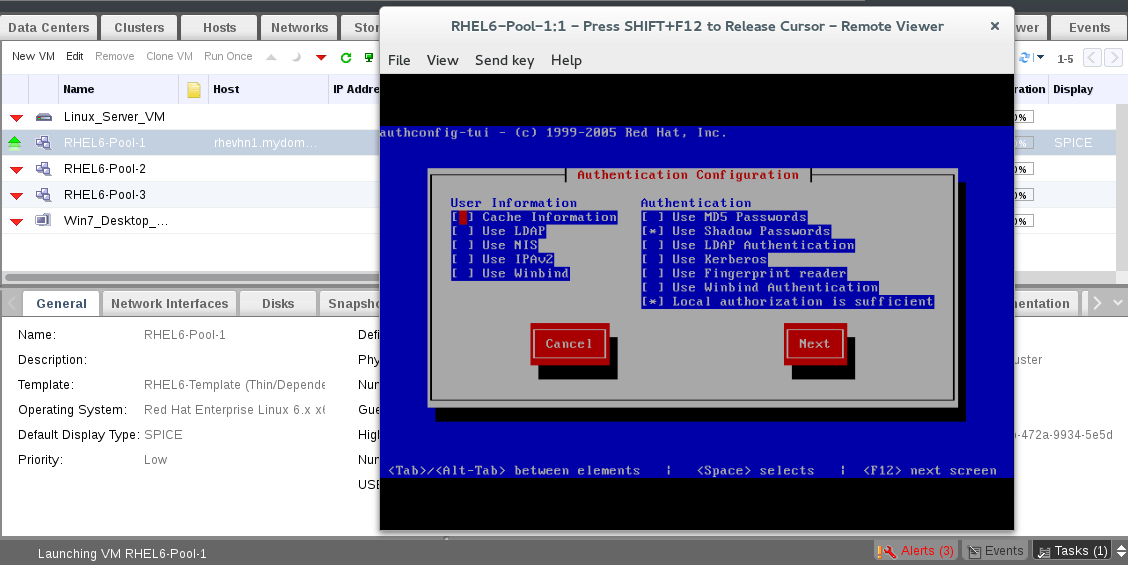Click the RHEL6-Pool-1 green running status icon
Screen dimensions: 1128x565
[x=15, y=143]
